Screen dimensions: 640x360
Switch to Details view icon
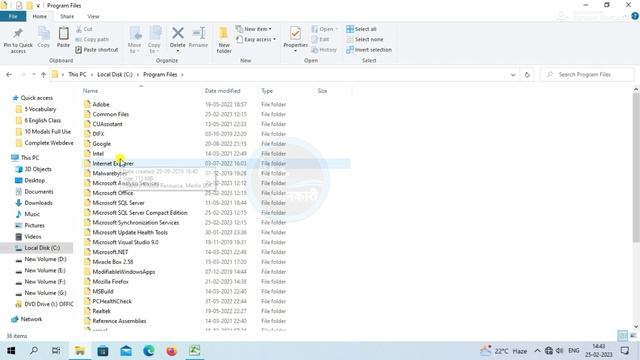click(x=622, y=336)
